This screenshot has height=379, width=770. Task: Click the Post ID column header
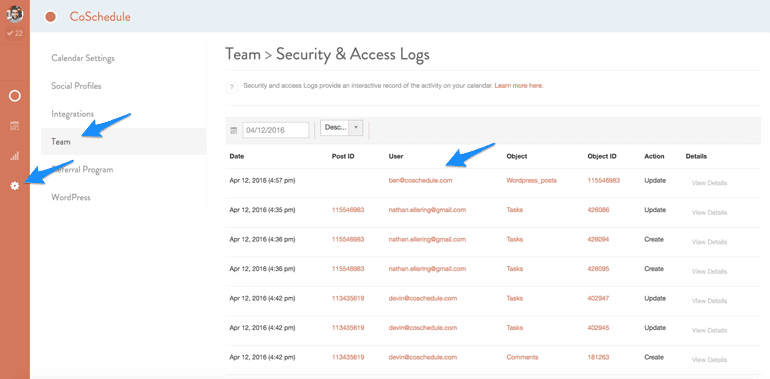pos(343,157)
